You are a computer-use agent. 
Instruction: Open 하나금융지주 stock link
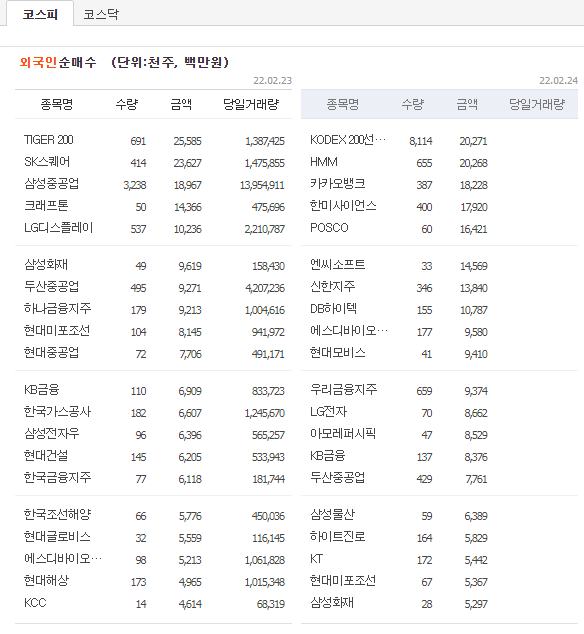[57, 309]
